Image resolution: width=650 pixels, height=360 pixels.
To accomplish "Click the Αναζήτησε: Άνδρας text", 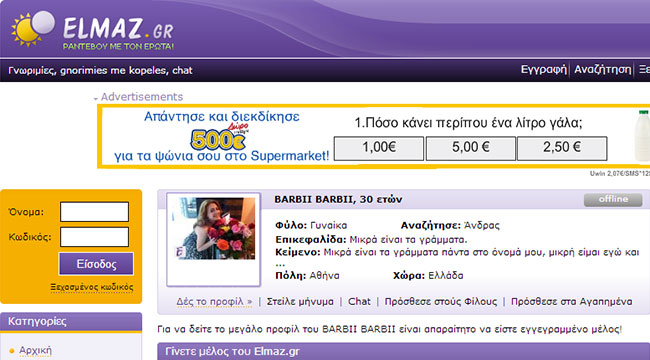I will [x=450, y=226].
